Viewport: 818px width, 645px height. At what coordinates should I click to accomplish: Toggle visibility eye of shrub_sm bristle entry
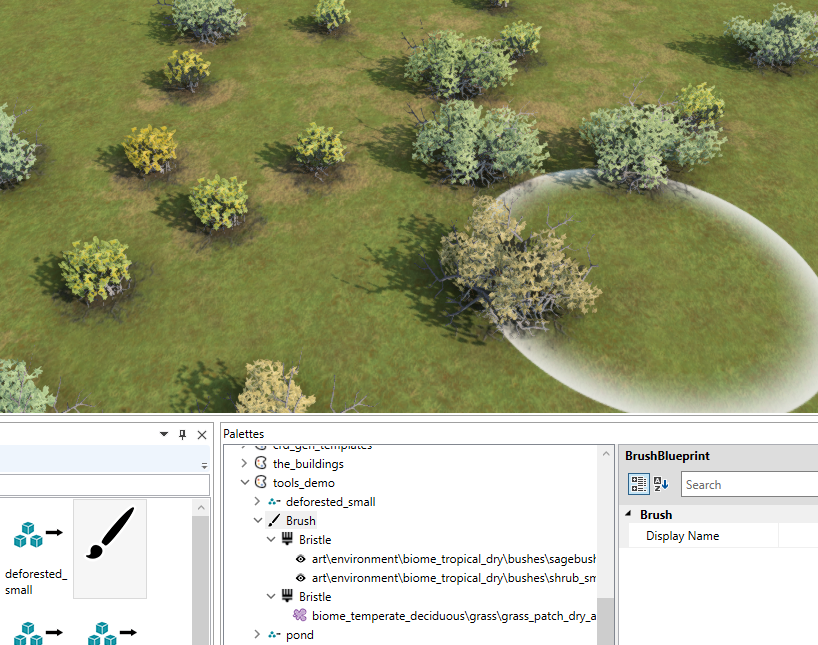pos(300,578)
